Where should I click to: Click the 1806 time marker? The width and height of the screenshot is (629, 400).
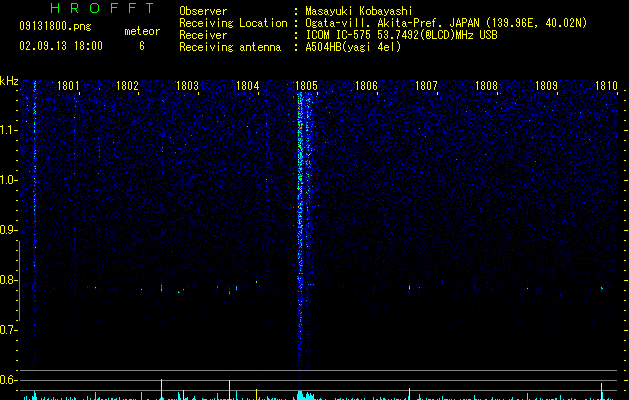tap(366, 86)
